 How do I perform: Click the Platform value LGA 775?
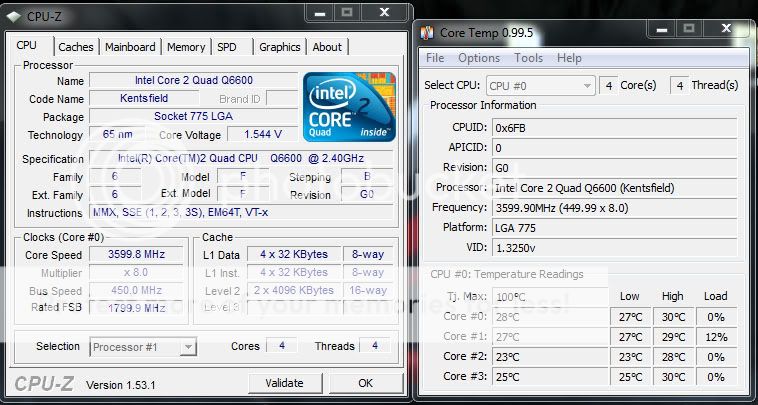click(614, 228)
